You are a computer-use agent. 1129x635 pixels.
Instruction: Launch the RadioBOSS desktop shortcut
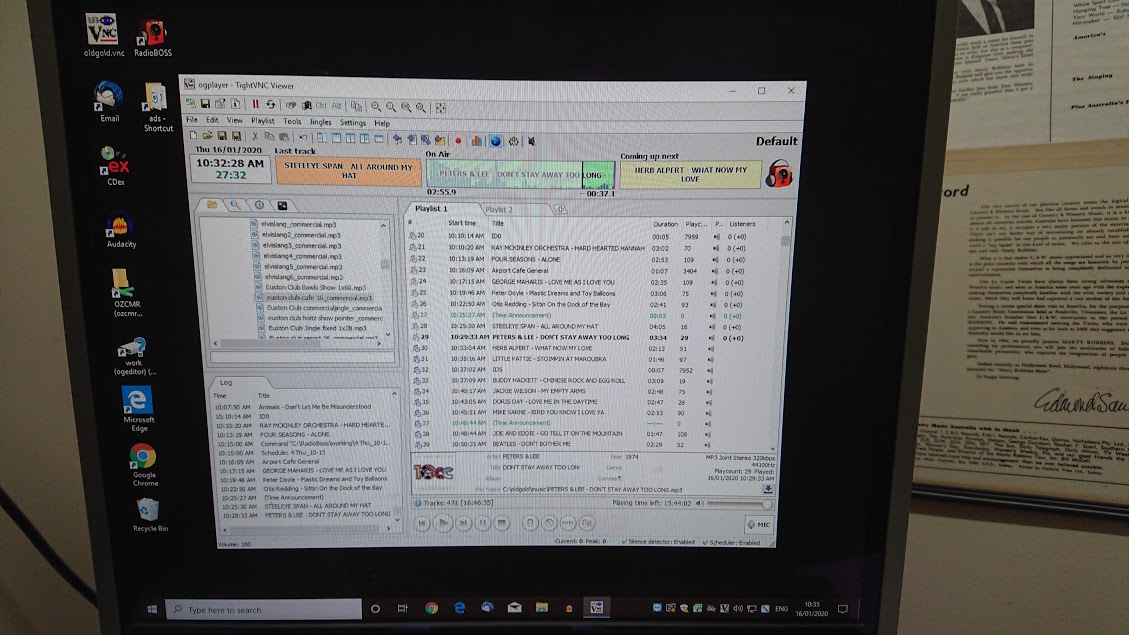(x=152, y=37)
